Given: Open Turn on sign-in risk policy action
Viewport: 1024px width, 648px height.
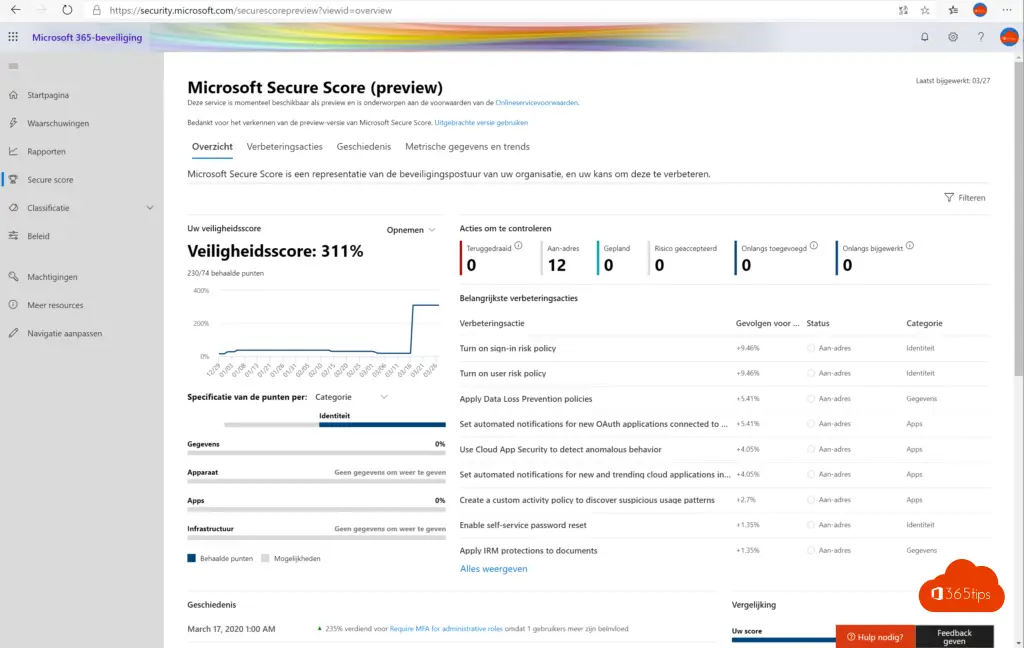Looking at the screenshot, I should (507, 348).
